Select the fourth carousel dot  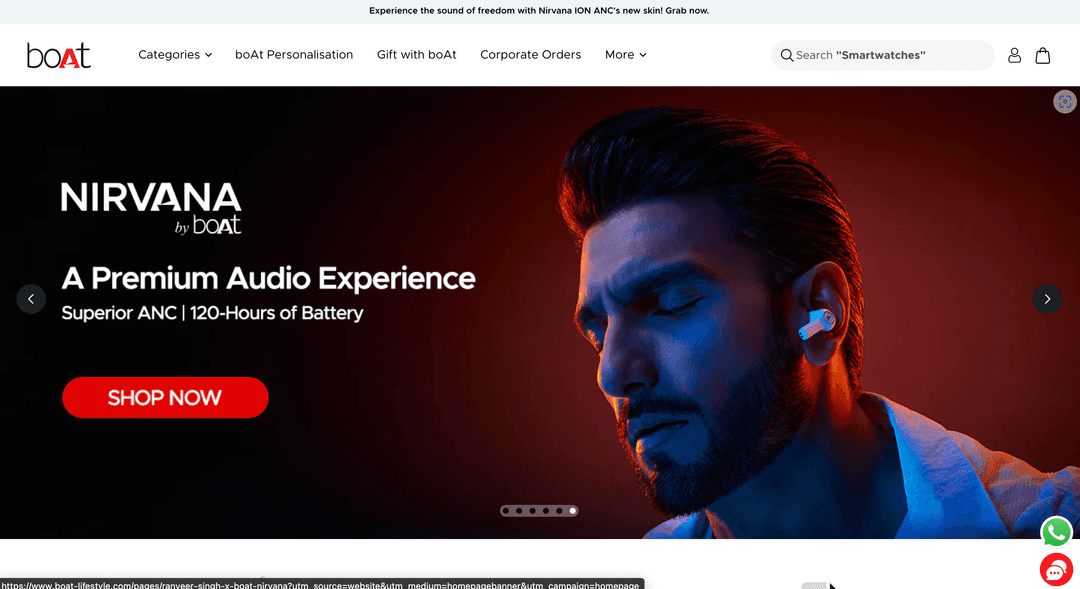[x=546, y=511]
